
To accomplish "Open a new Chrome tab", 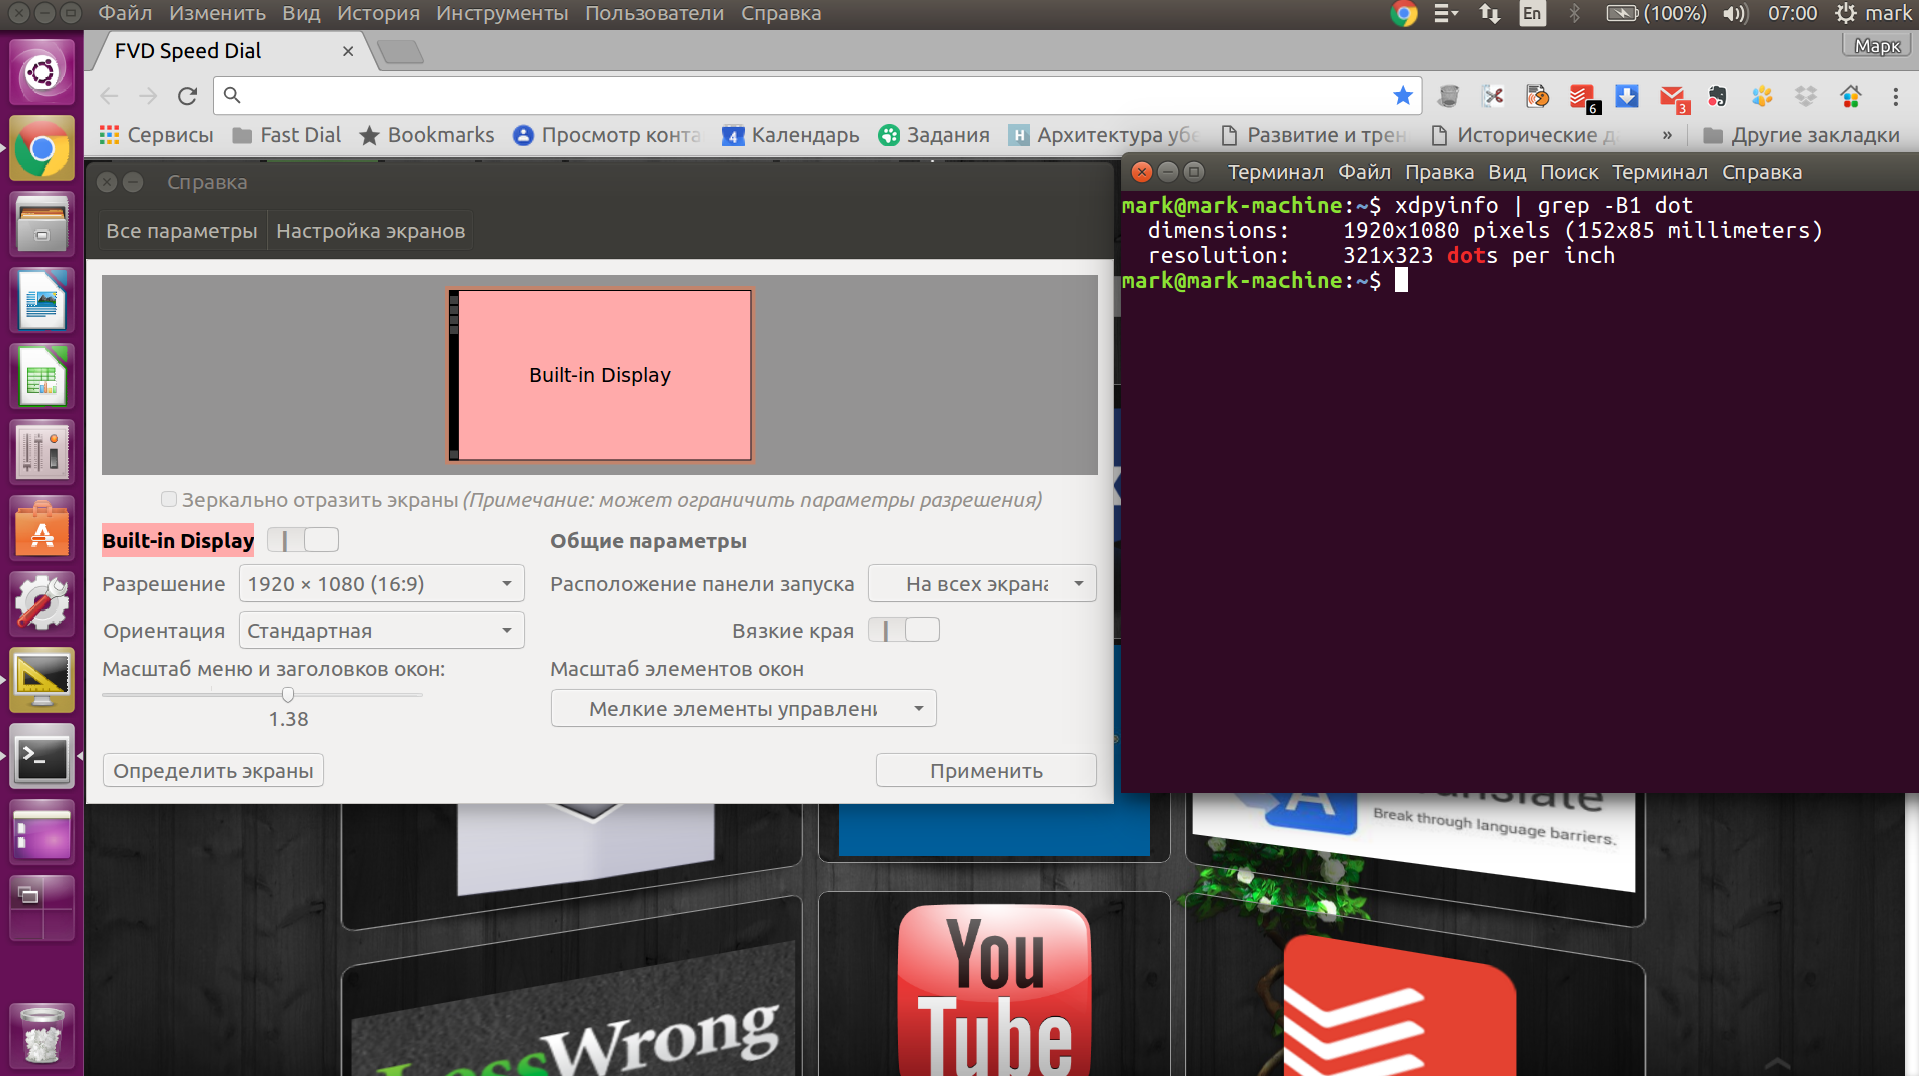I will (401, 52).
